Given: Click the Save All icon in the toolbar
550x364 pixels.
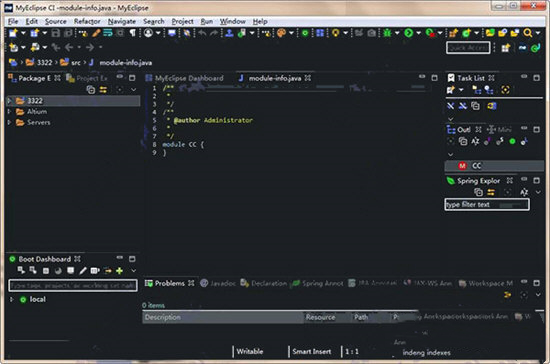Looking at the screenshot, I should point(68,33).
